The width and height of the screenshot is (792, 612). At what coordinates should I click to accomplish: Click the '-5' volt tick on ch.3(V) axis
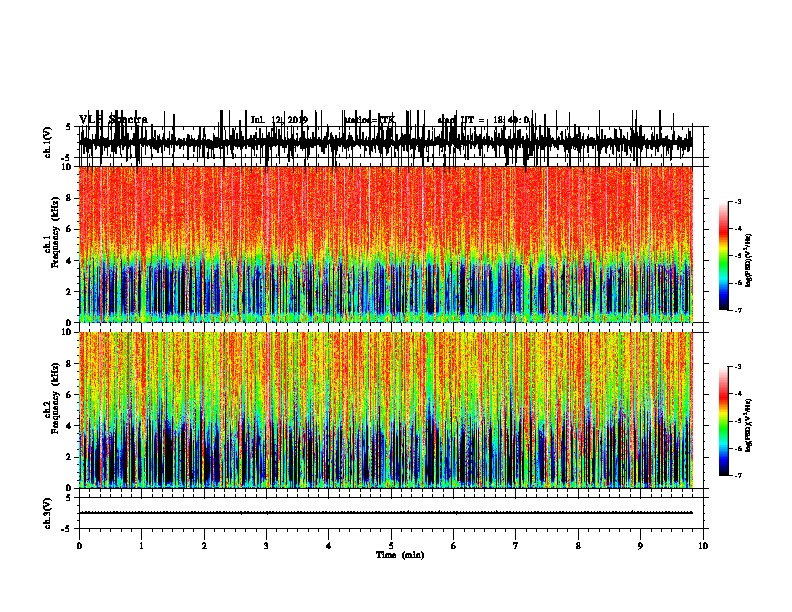coord(67,529)
